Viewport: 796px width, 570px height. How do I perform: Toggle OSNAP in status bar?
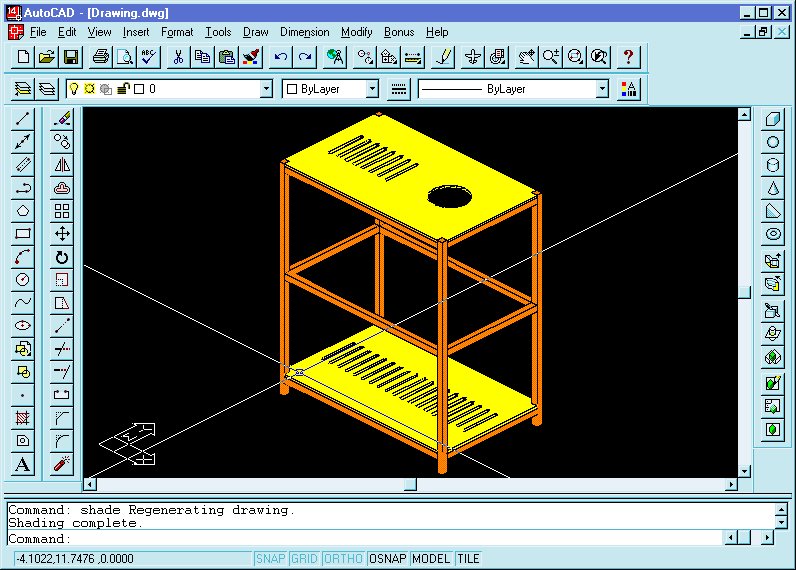[x=387, y=559]
